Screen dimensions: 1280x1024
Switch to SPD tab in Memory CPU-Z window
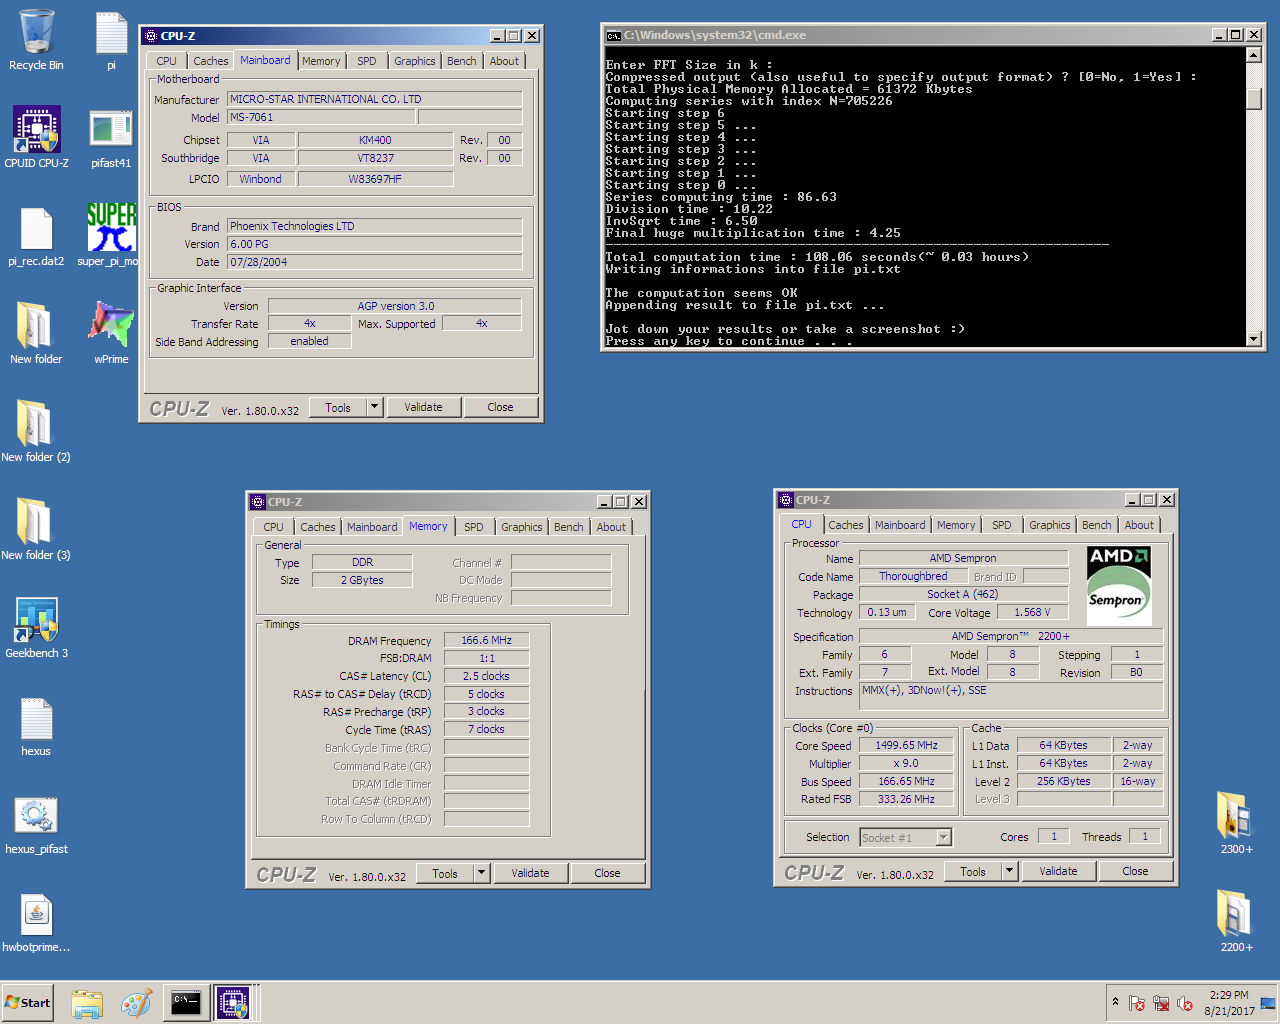pos(474,527)
